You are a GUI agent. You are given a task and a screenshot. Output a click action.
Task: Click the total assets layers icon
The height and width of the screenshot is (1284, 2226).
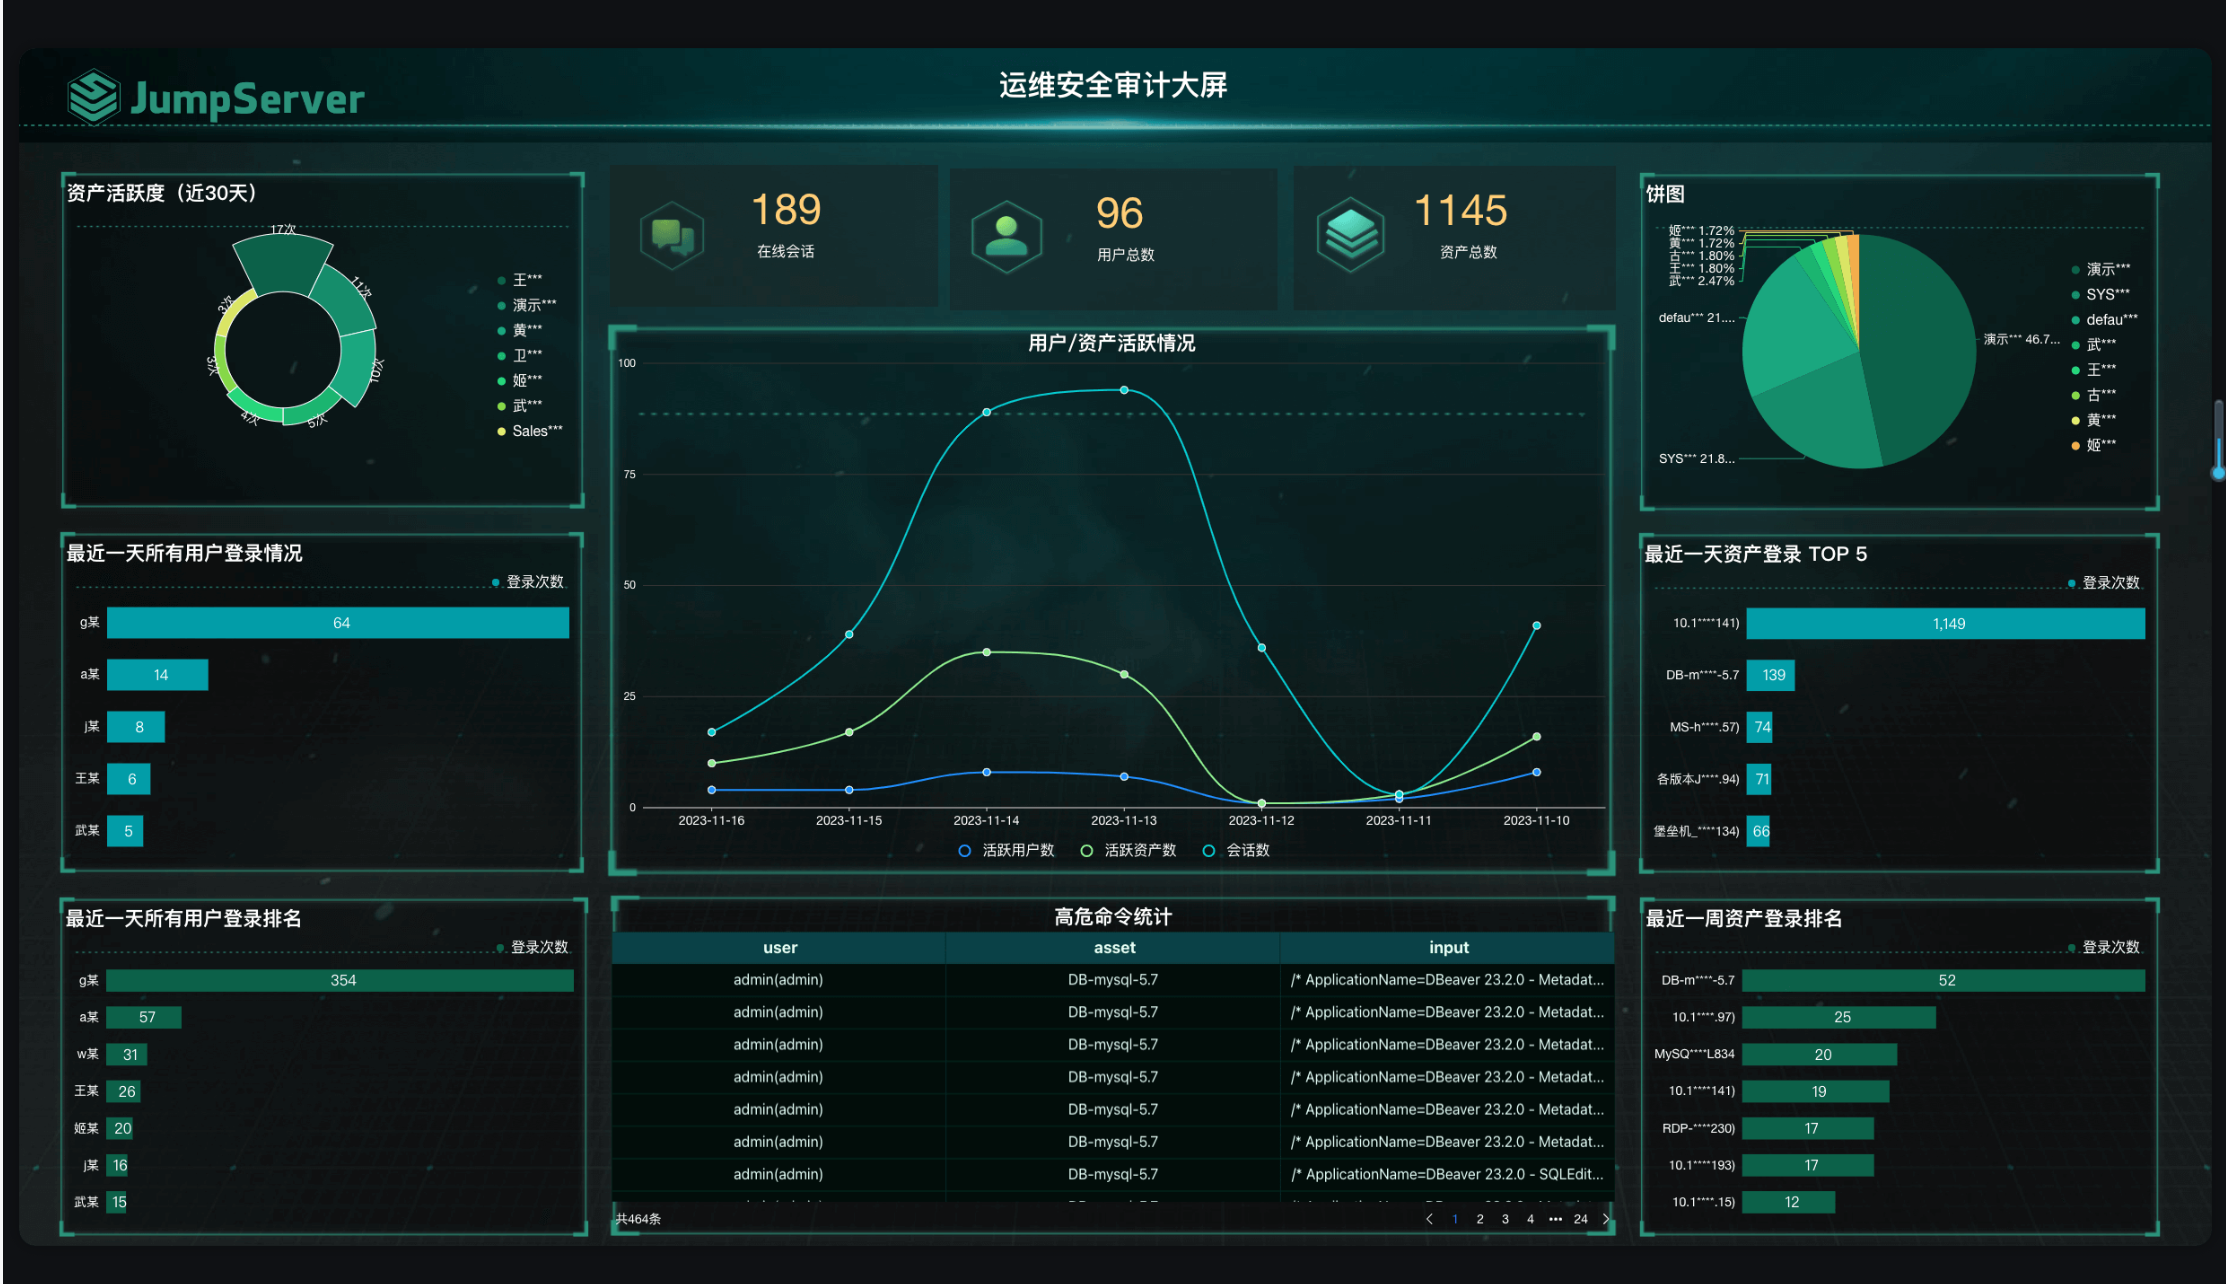click(1351, 234)
